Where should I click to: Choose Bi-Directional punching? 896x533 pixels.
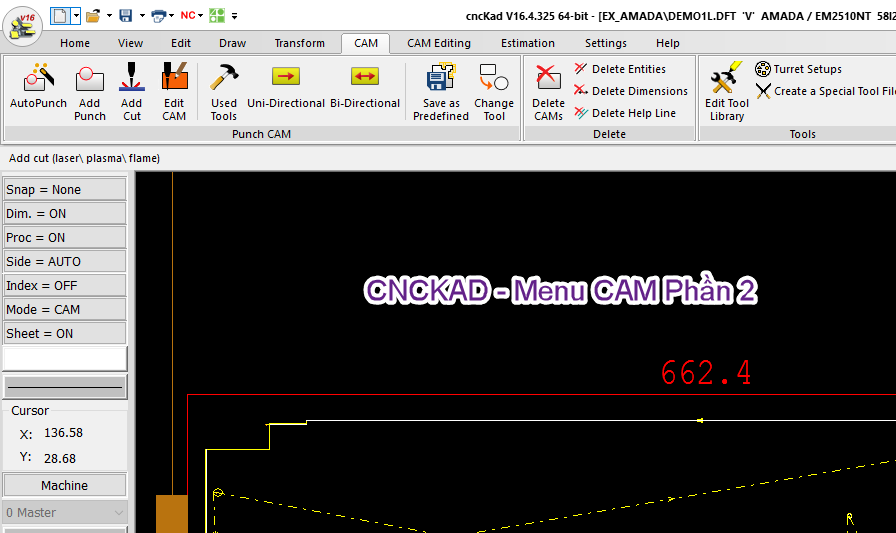coord(365,86)
